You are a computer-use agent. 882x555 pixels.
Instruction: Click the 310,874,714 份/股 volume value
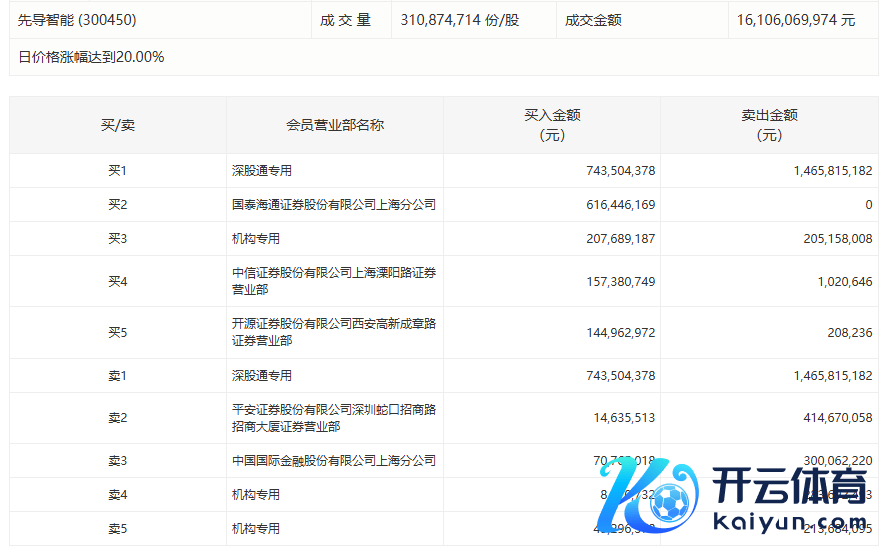pos(460,20)
